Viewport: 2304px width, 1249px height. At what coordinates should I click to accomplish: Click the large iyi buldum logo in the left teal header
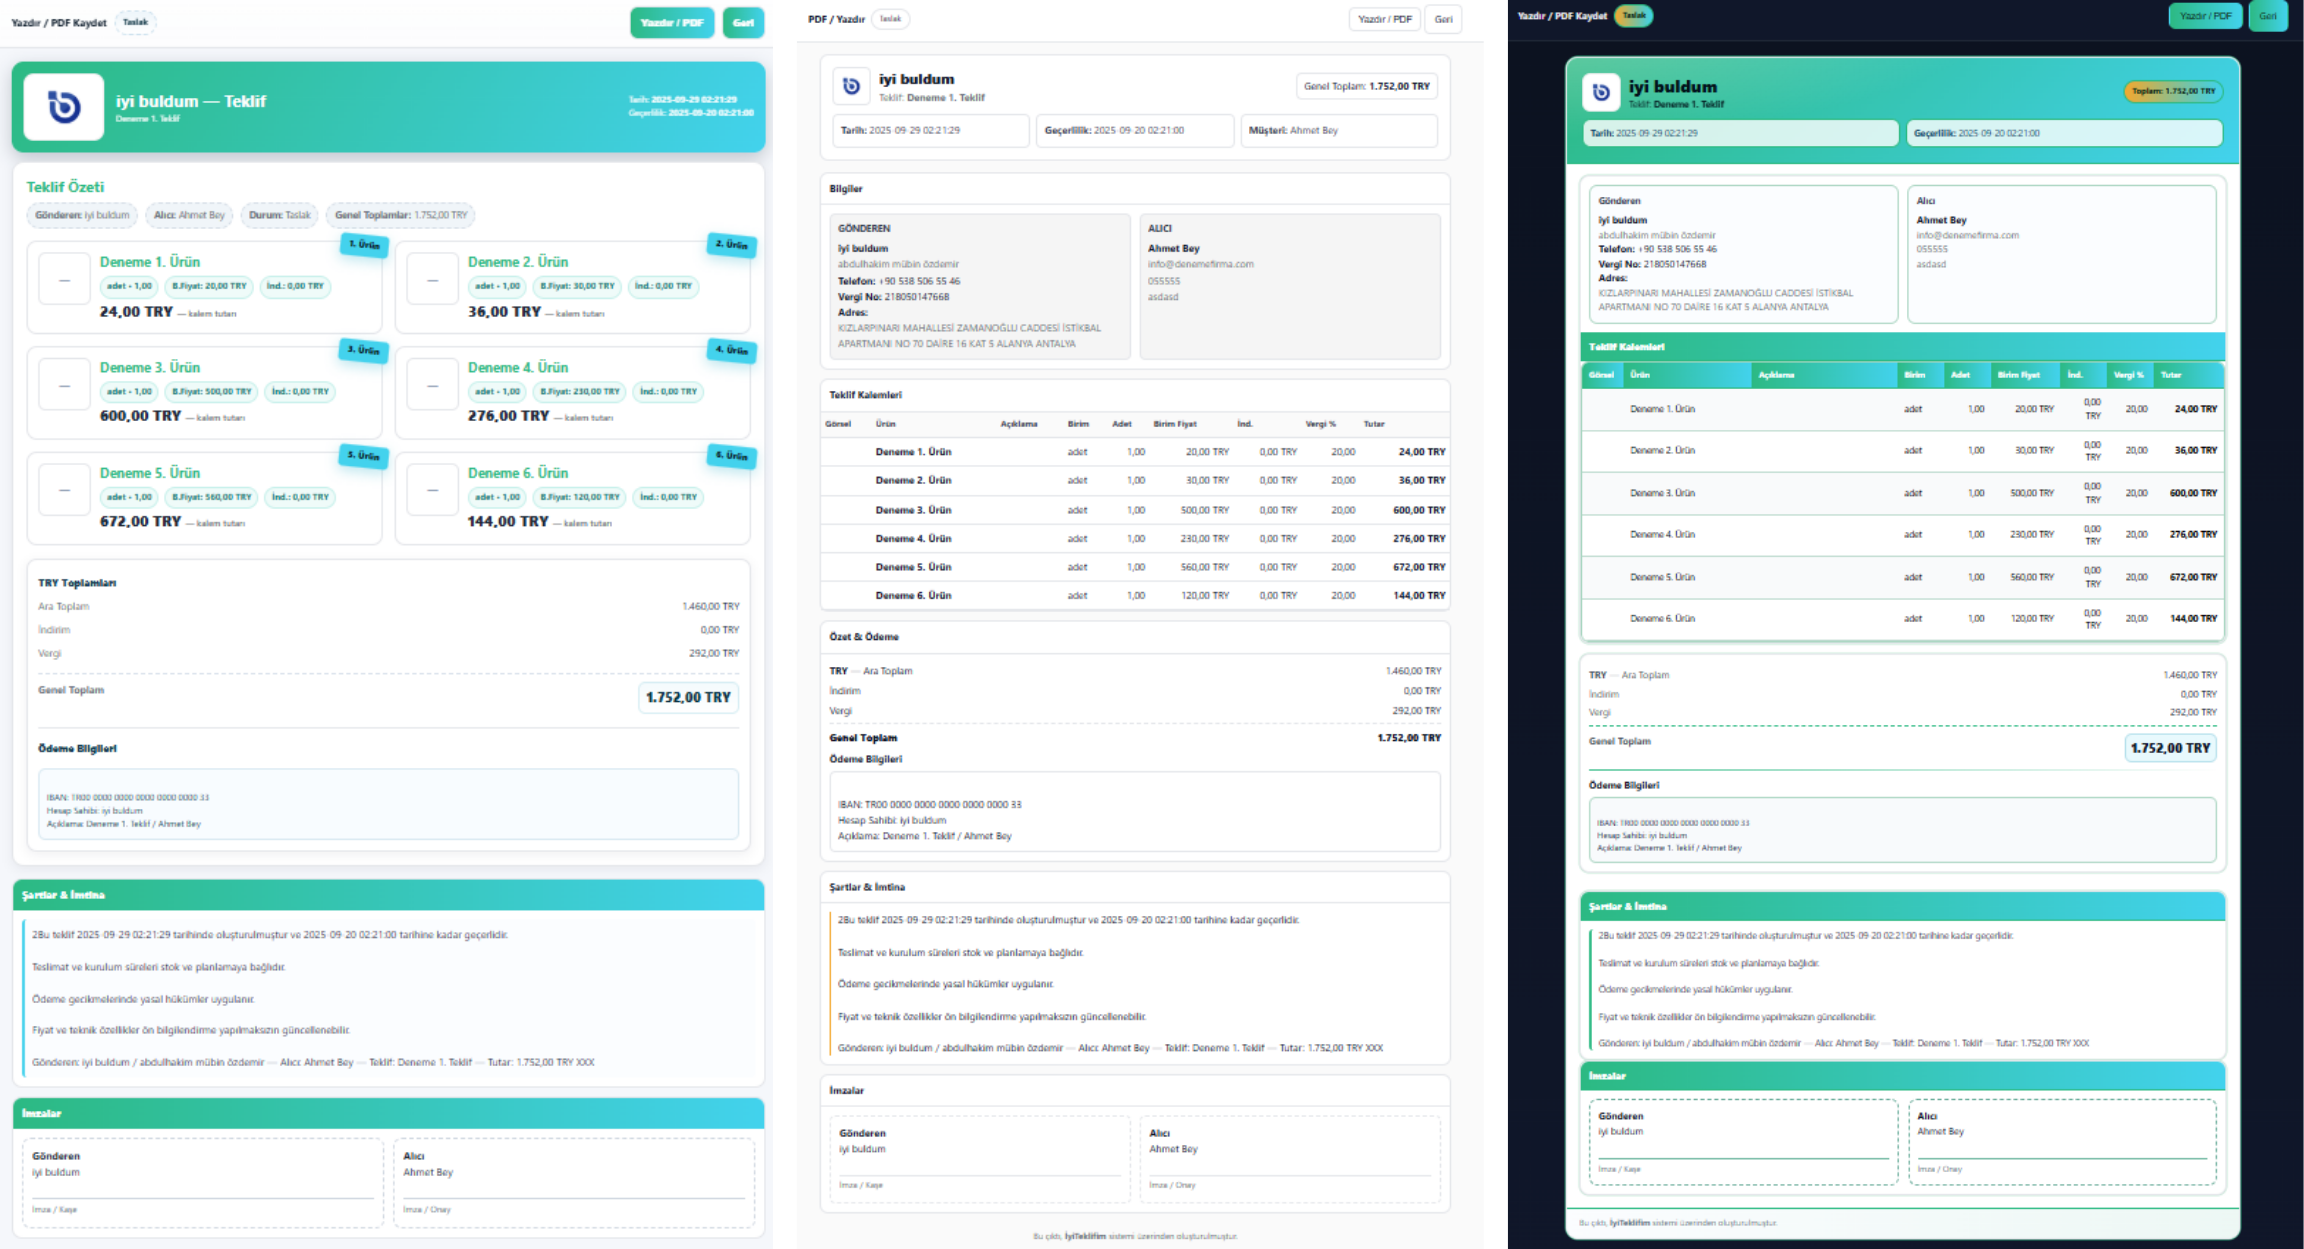click(x=63, y=106)
